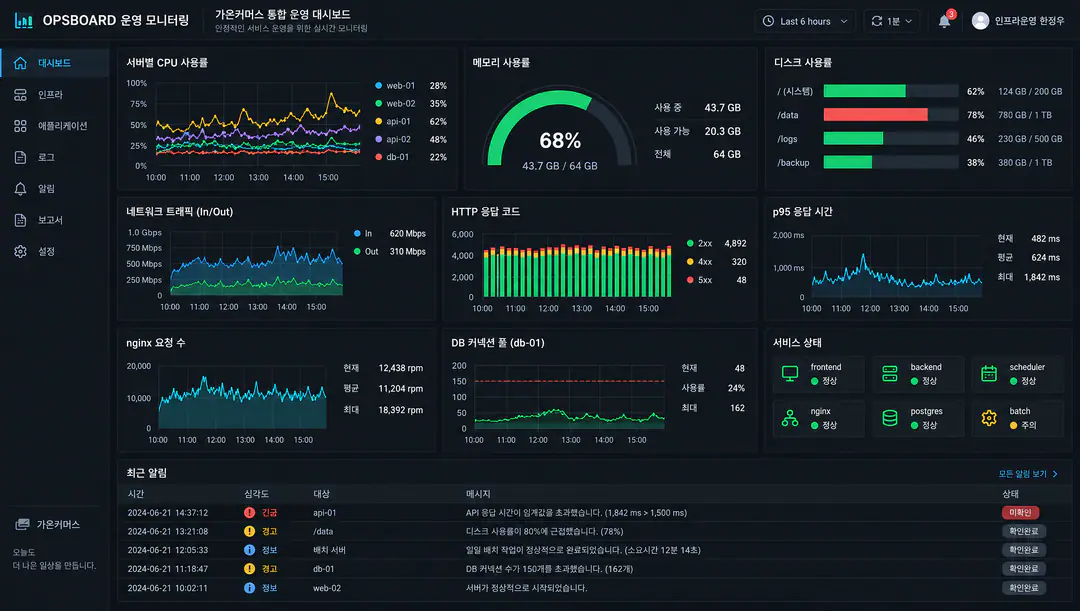The height and width of the screenshot is (611, 1080).
Task: Click the batch gear icon
Action: tap(988, 417)
